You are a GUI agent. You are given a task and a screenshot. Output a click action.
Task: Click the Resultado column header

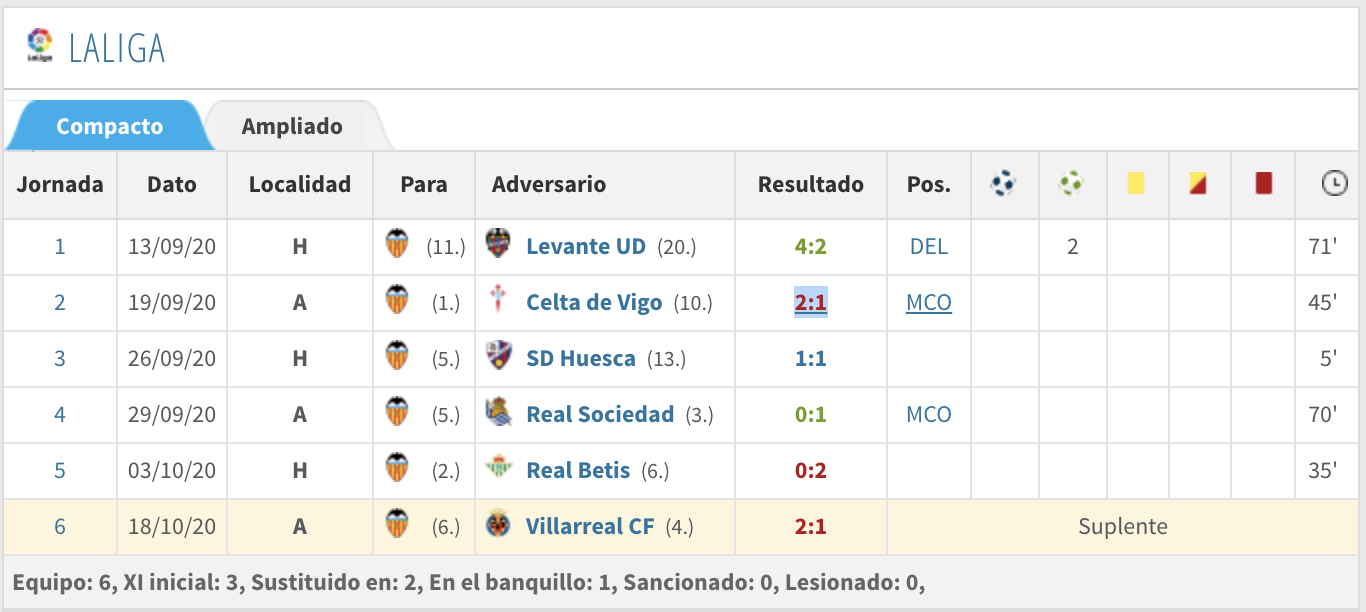click(x=811, y=184)
